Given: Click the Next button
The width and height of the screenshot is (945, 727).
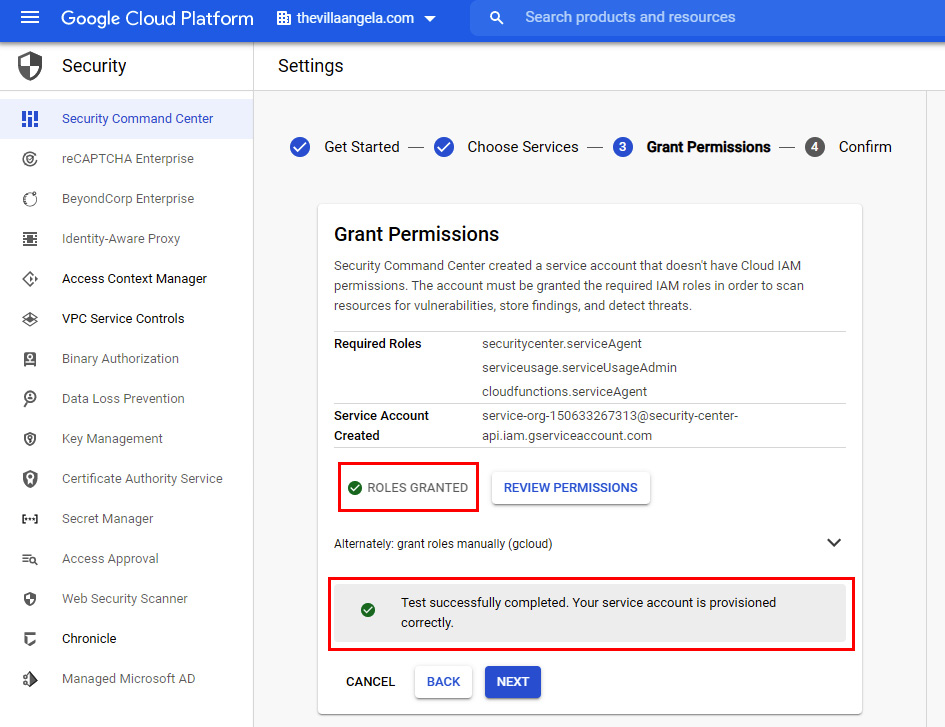Looking at the screenshot, I should coord(512,682).
